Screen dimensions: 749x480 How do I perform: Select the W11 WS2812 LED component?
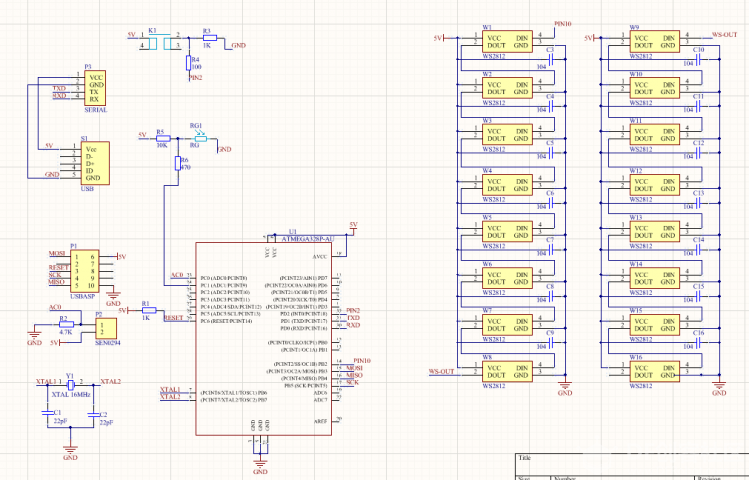coord(654,135)
